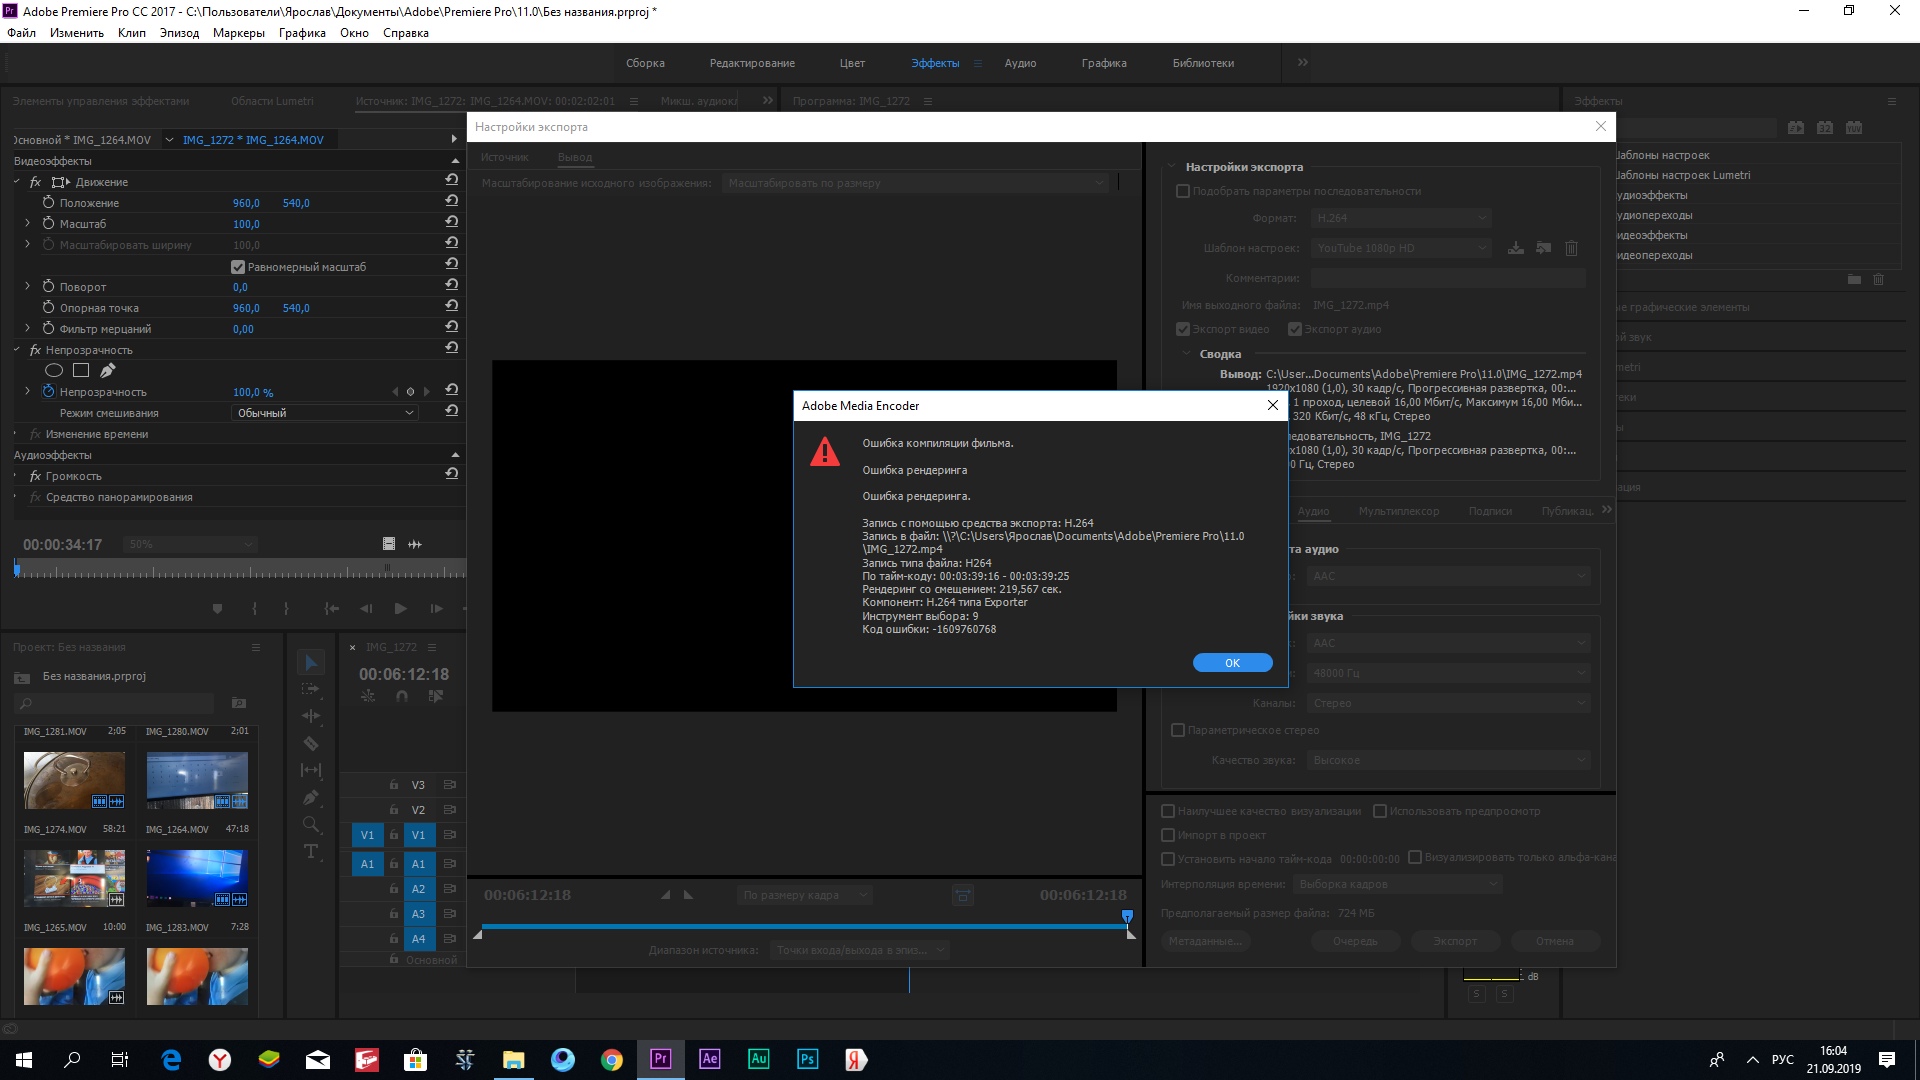The width and height of the screenshot is (1920, 1080).
Task: Click the Delete preset trash icon
Action: pyautogui.click(x=1571, y=248)
